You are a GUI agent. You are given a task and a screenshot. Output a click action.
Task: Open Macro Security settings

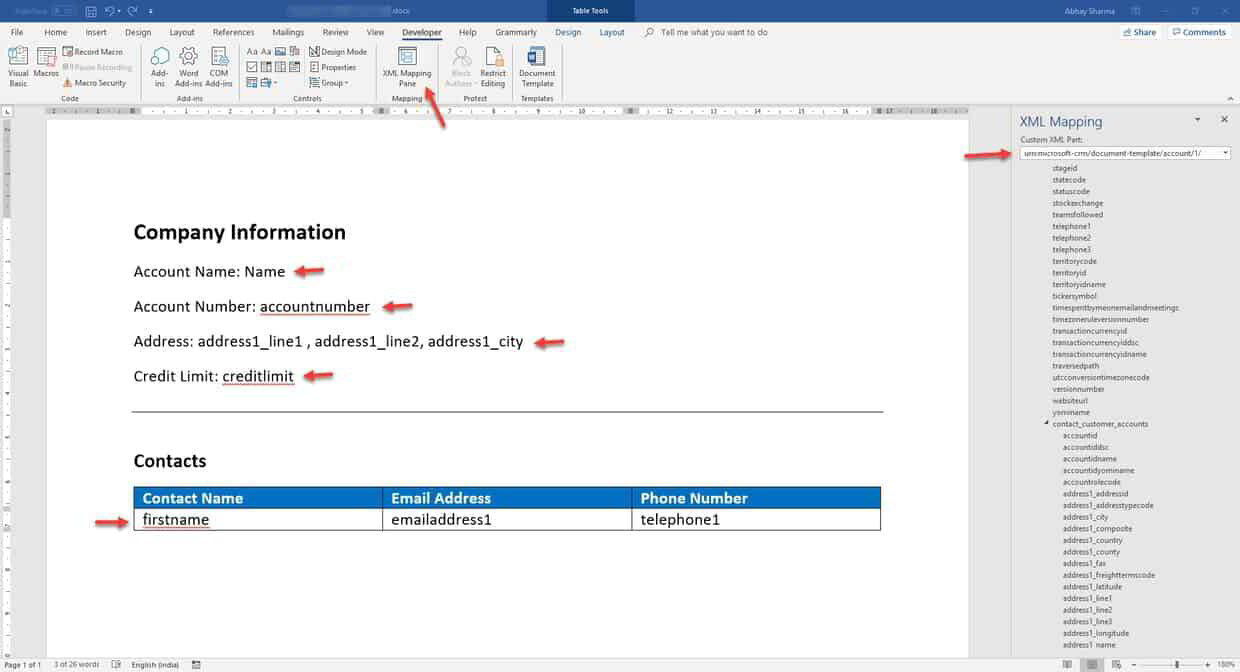[96, 83]
